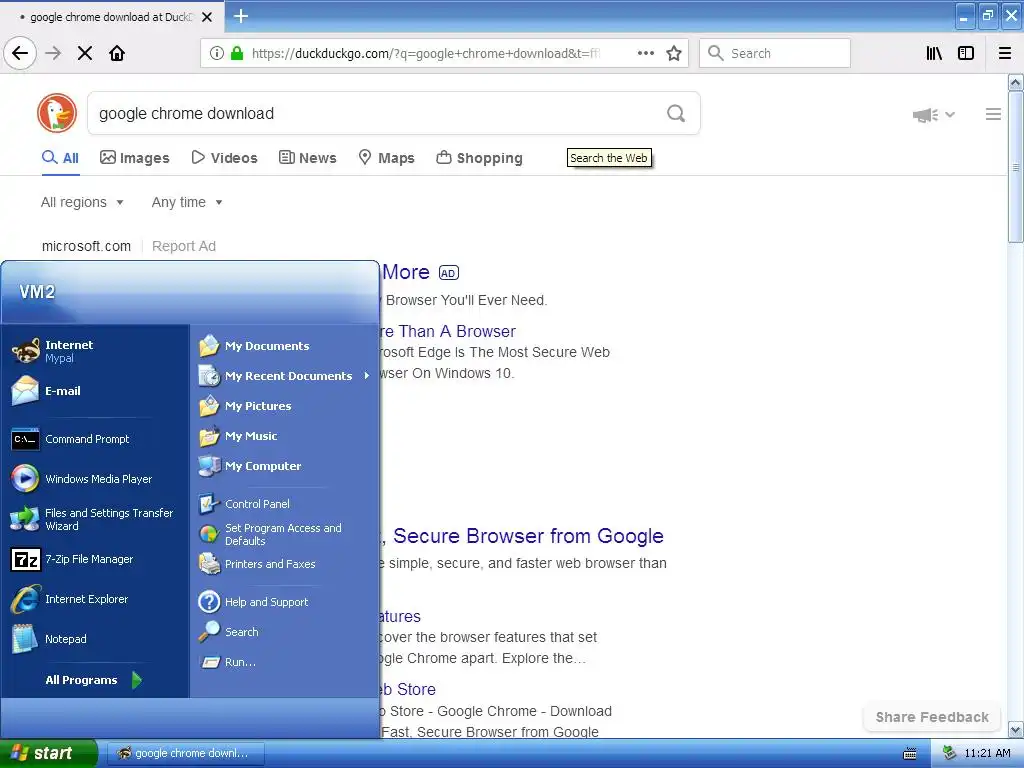
Task: Click the taskbar clock 11:21 AM
Action: coord(987,753)
